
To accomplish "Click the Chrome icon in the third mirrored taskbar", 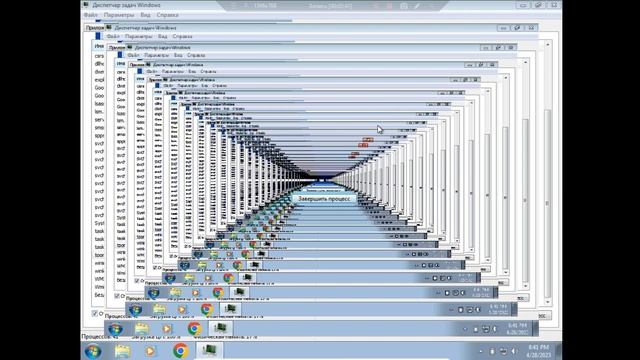I will [218, 292].
